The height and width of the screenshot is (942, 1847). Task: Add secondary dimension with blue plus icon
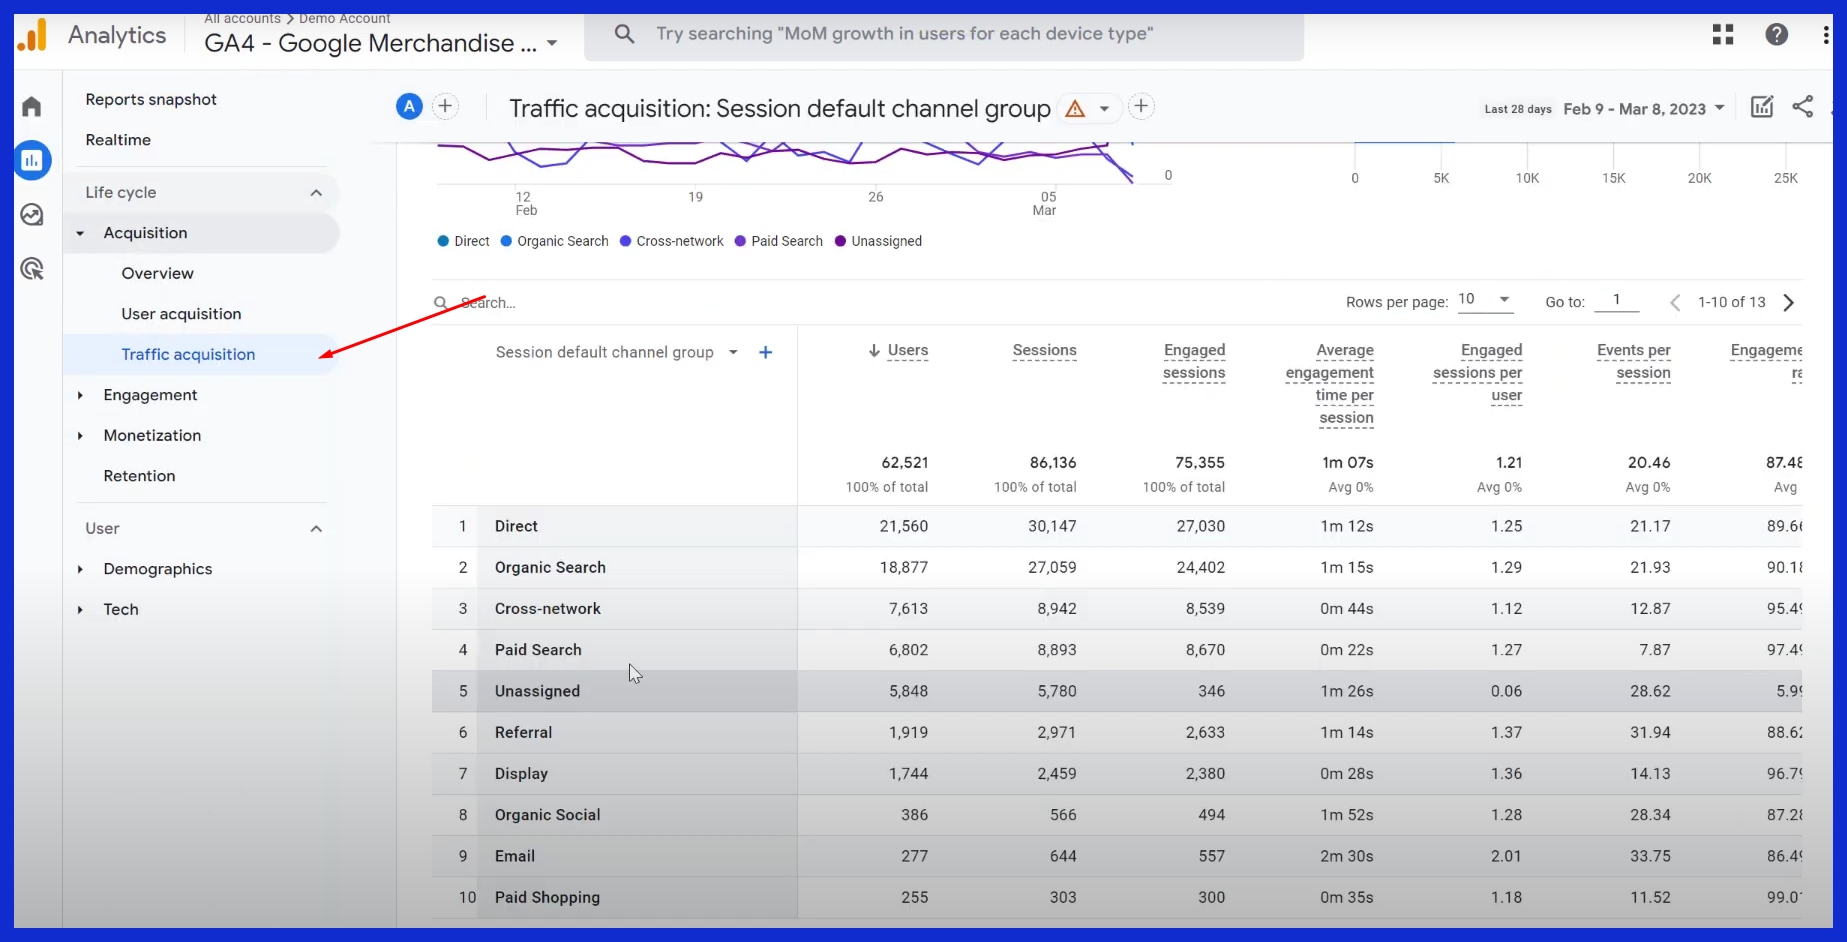pyautogui.click(x=765, y=352)
